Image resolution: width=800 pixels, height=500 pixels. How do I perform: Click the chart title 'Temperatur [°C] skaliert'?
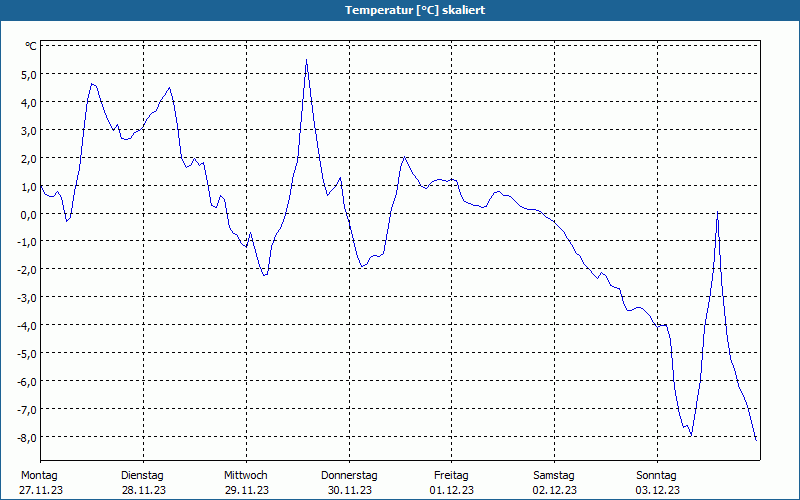tap(415, 10)
